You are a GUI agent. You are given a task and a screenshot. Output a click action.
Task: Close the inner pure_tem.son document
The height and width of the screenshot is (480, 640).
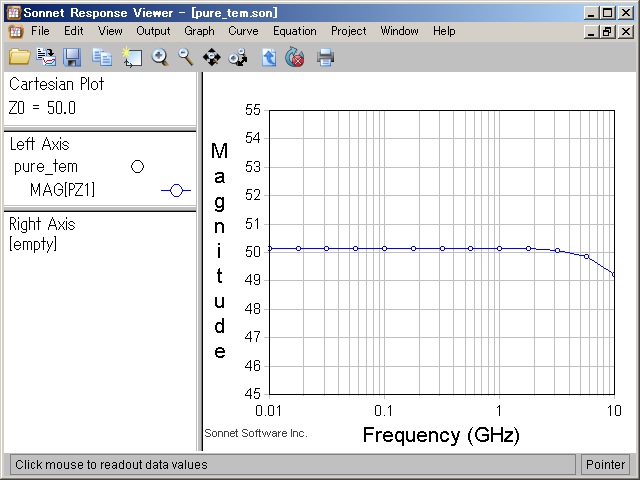[626, 31]
